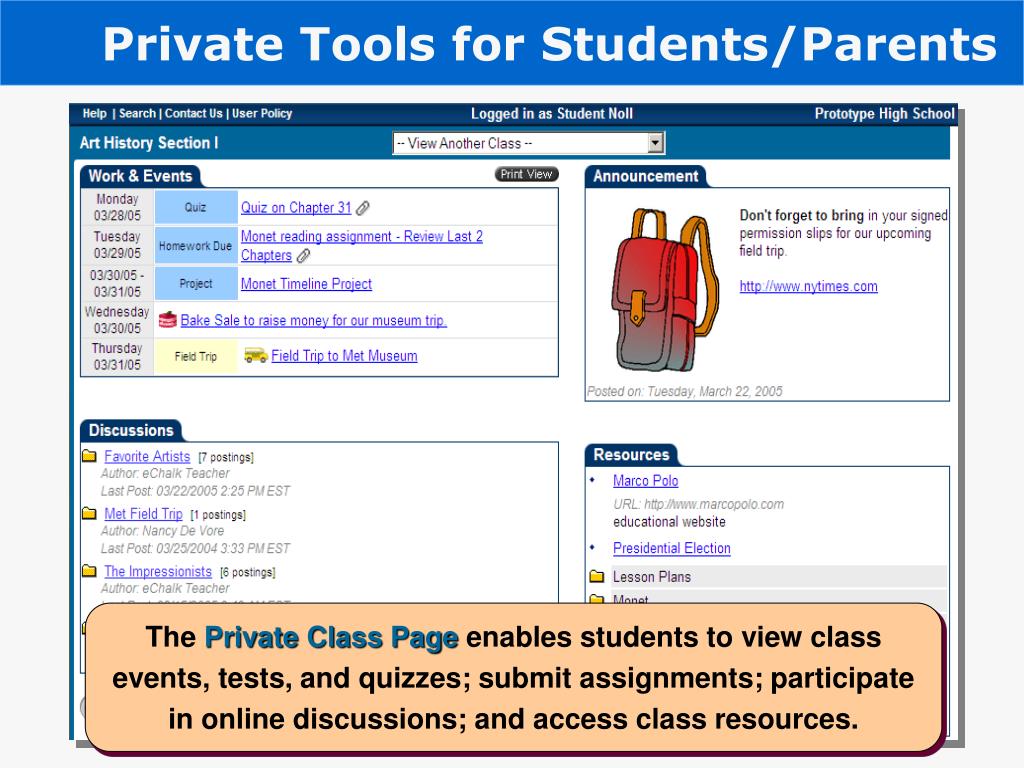Click the yellow Field Trip category cell

196,357
